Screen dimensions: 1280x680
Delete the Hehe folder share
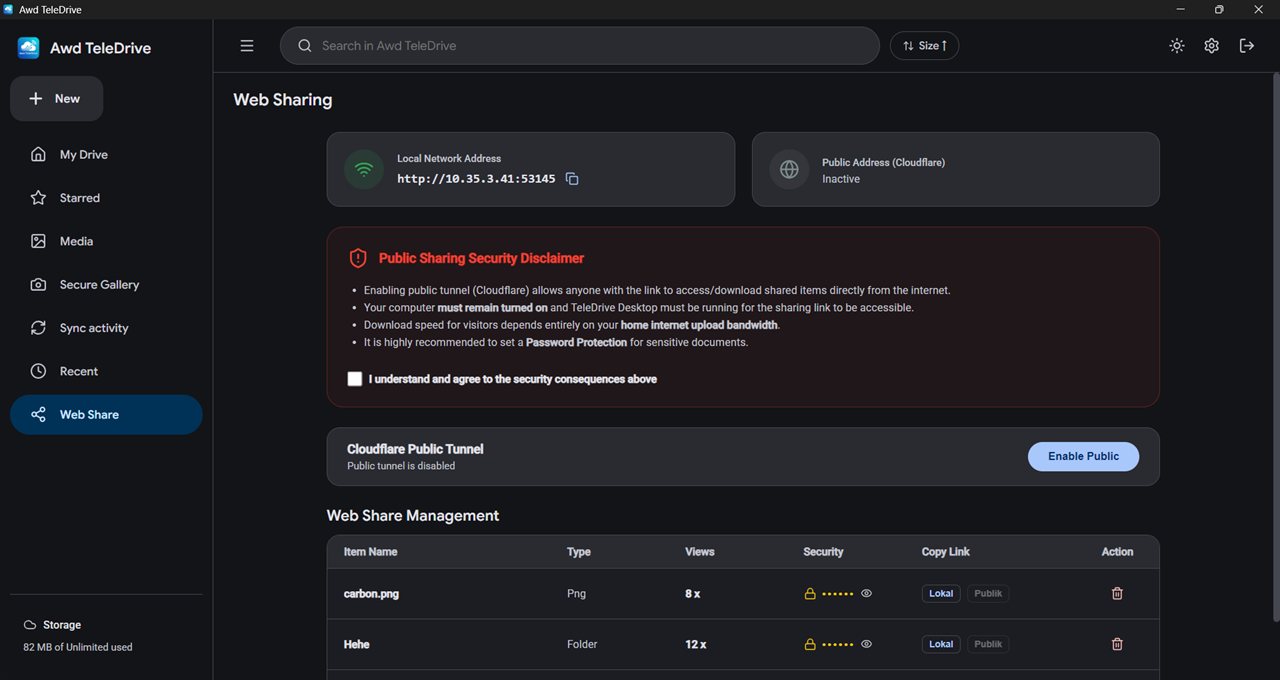point(1117,644)
